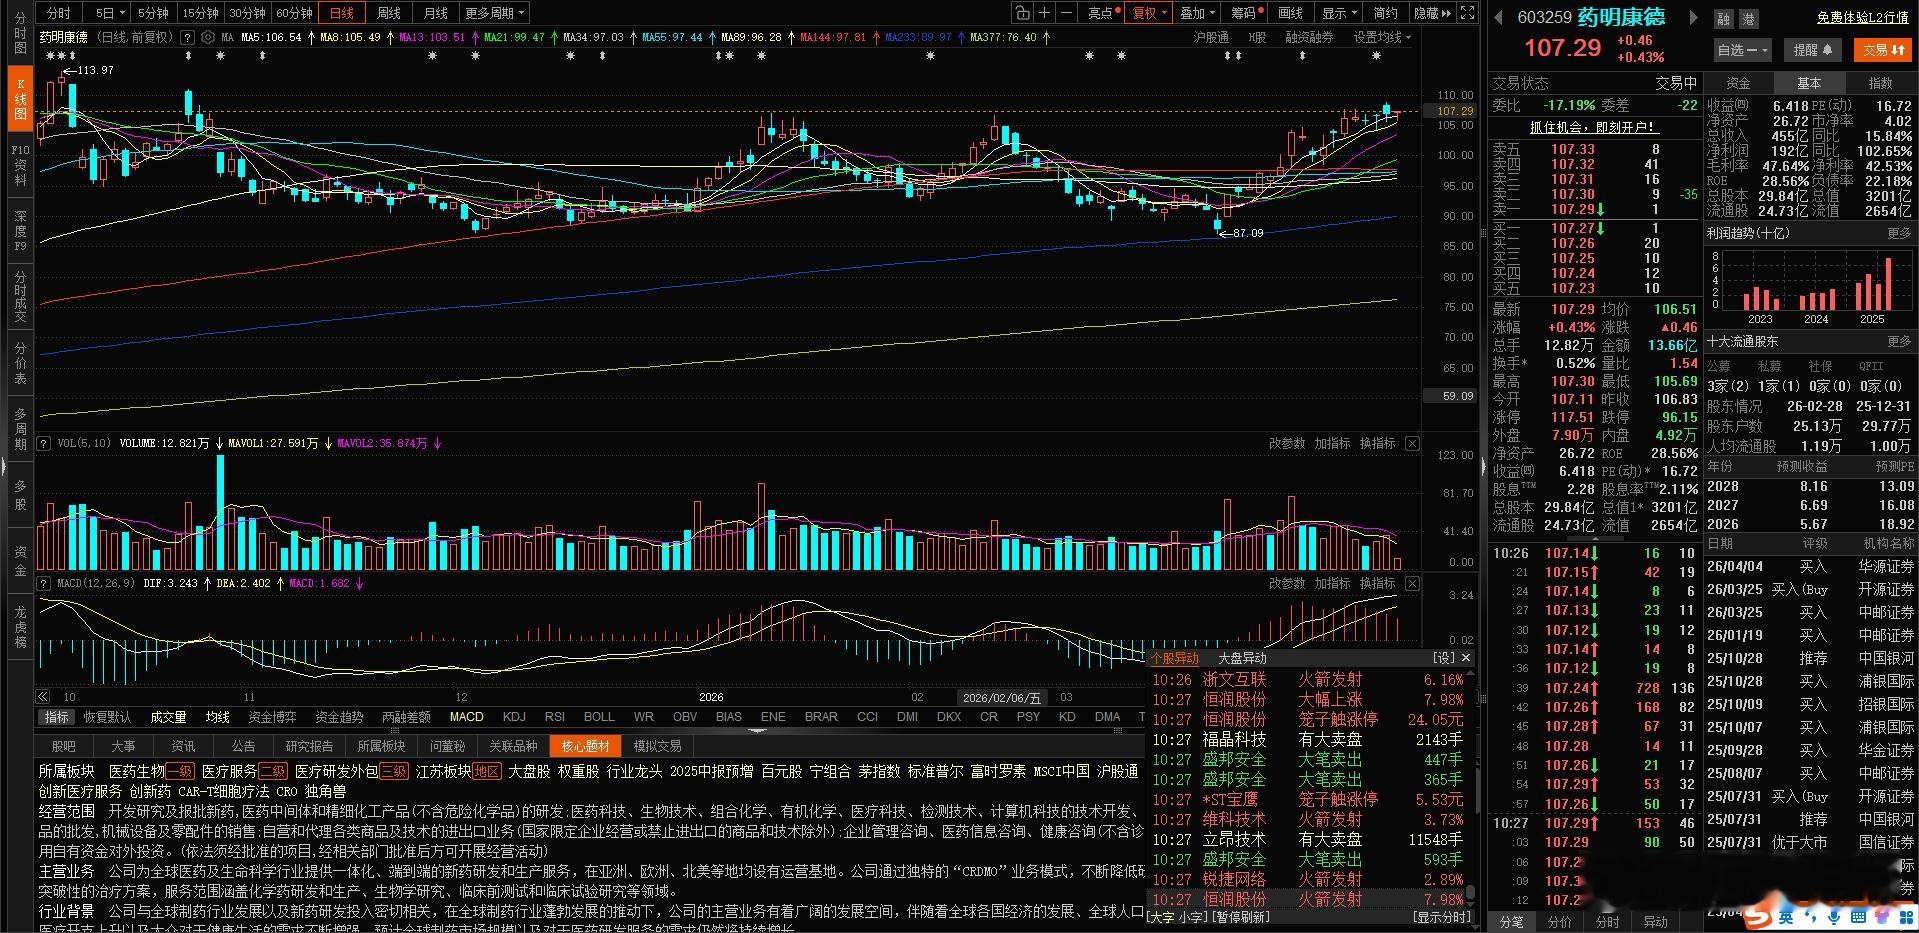Screen dimensions: 1919x933
Task: Switch to 大盘异动 tab in popup
Action: point(1242,658)
